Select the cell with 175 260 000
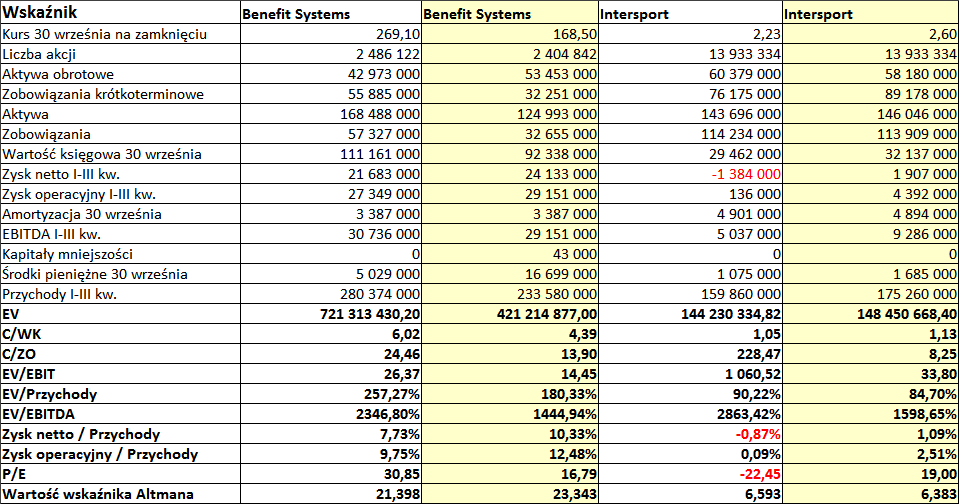 (870, 294)
